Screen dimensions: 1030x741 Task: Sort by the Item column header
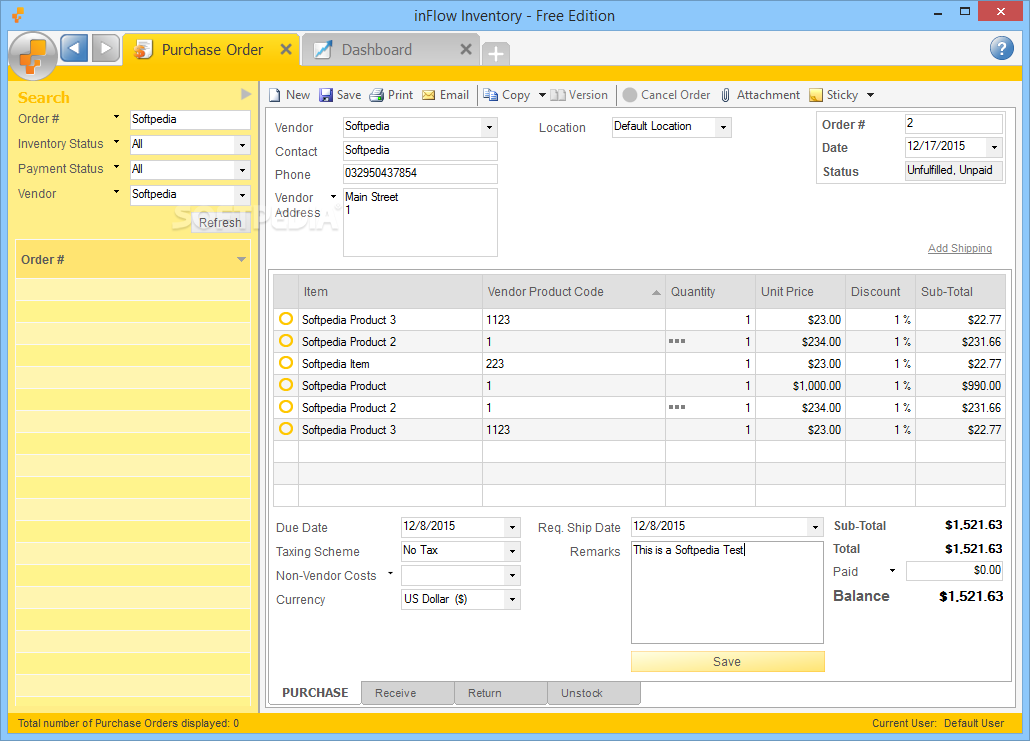pyautogui.click(x=390, y=292)
